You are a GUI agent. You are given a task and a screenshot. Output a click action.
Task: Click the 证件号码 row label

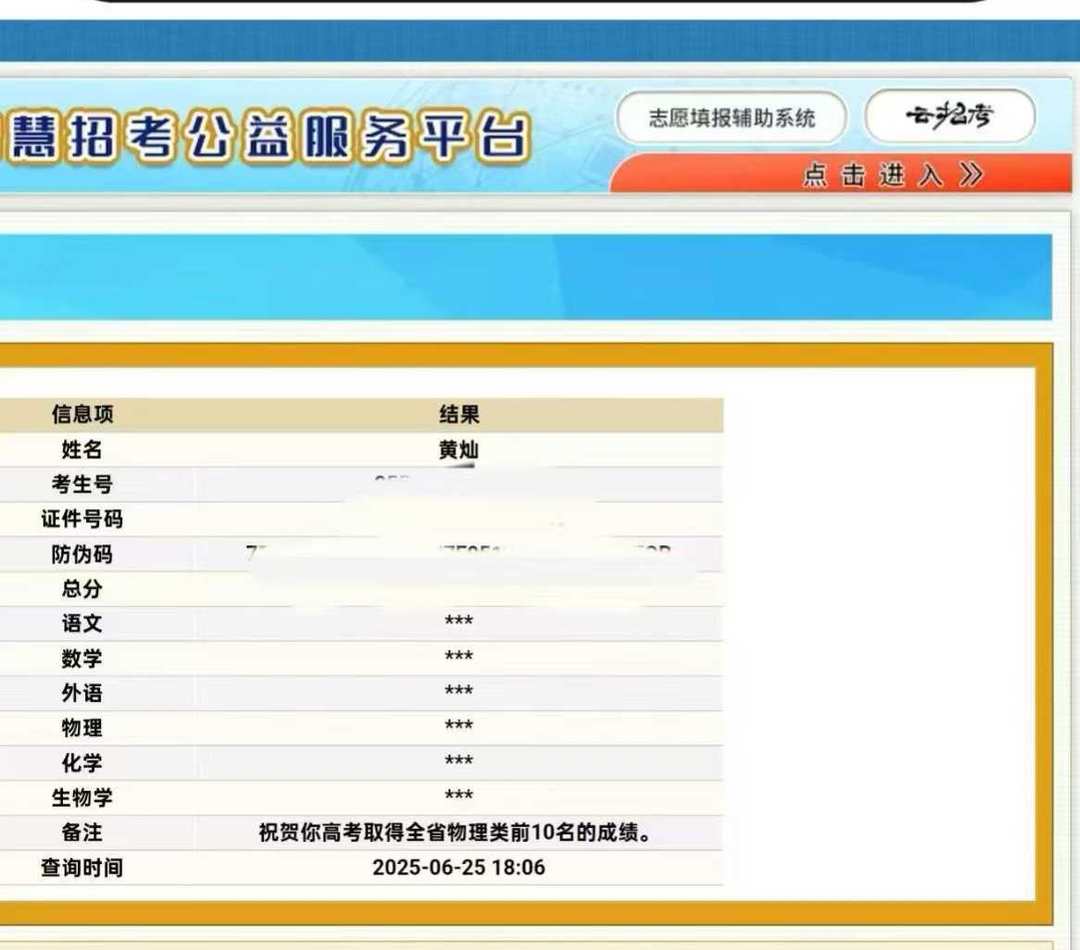click(x=82, y=519)
